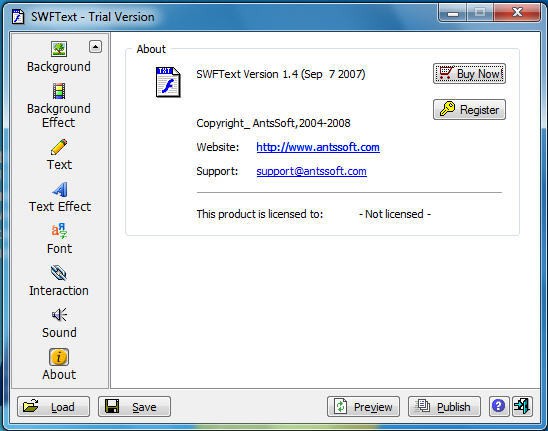Choose the Text Effect icon
The height and width of the screenshot is (431, 548).
(x=60, y=189)
